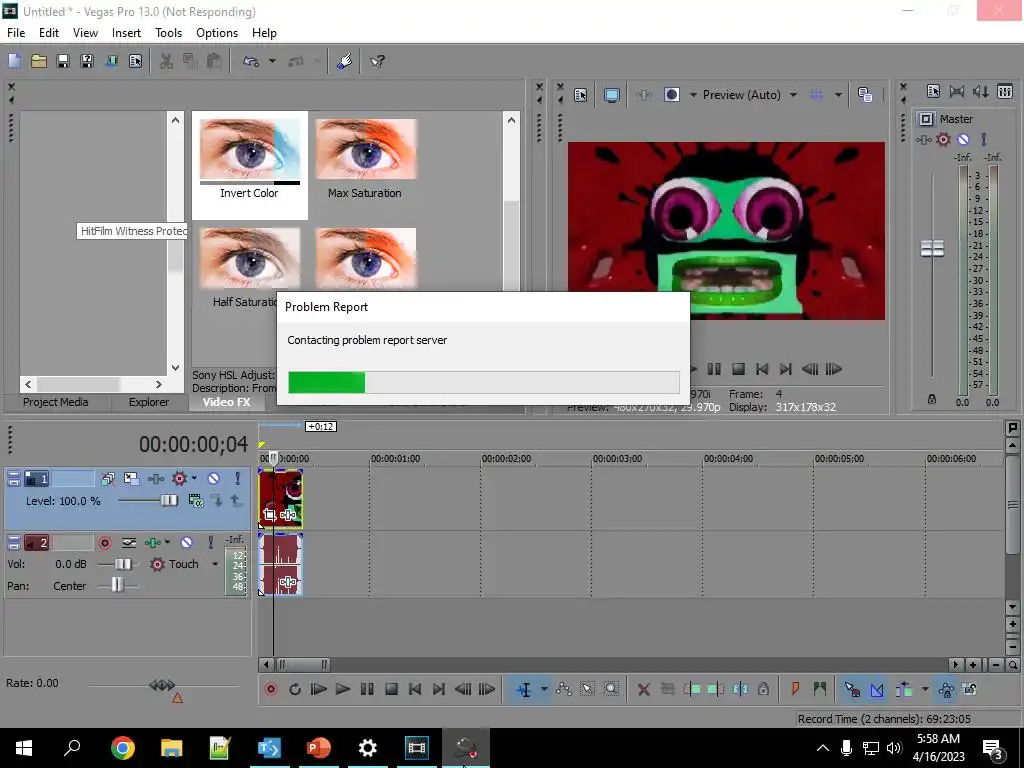Click Stop in the timeline transport bar
Screen dimensions: 1024x768
coord(391,690)
